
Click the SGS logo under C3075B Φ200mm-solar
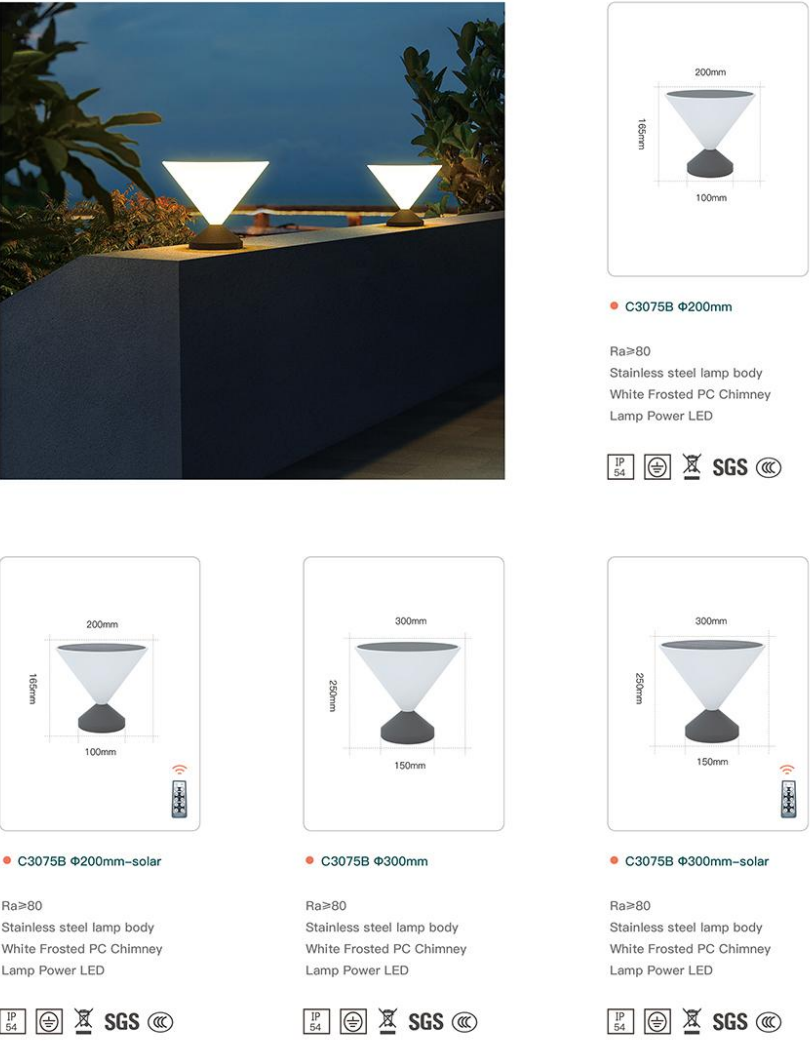121,1022
